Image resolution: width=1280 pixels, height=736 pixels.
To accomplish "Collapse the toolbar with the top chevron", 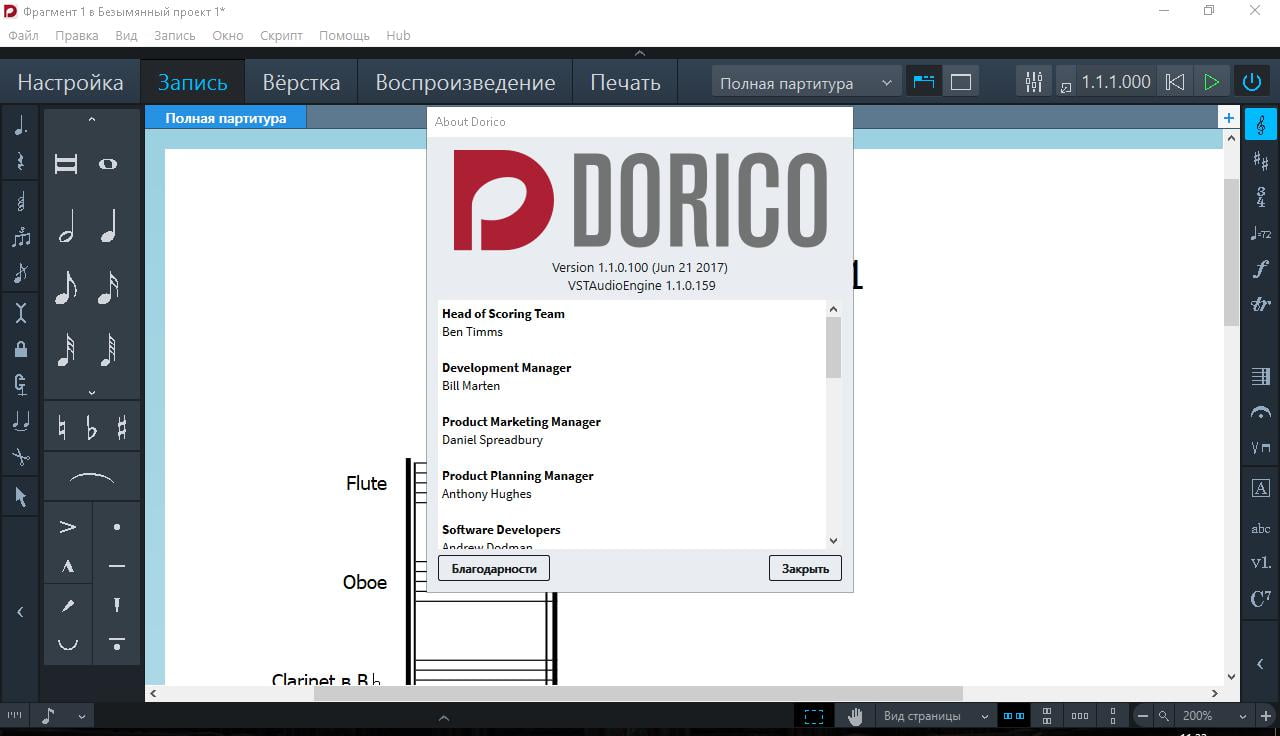I will (640, 53).
